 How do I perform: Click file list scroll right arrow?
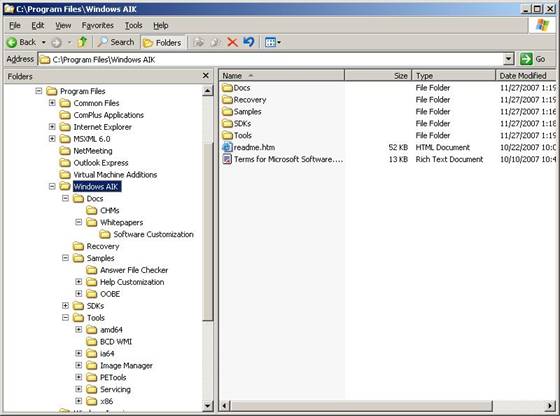[x=550, y=406]
